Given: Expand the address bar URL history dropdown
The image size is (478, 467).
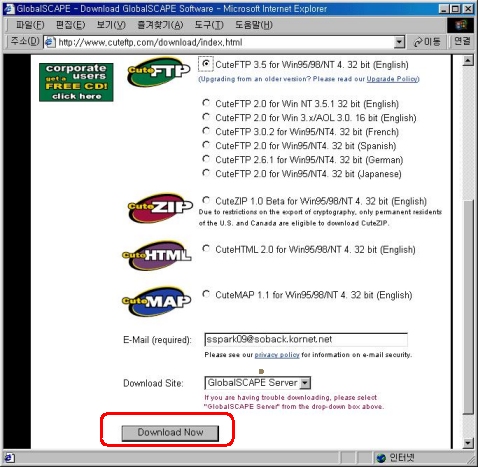Looking at the screenshot, I should point(399,42).
